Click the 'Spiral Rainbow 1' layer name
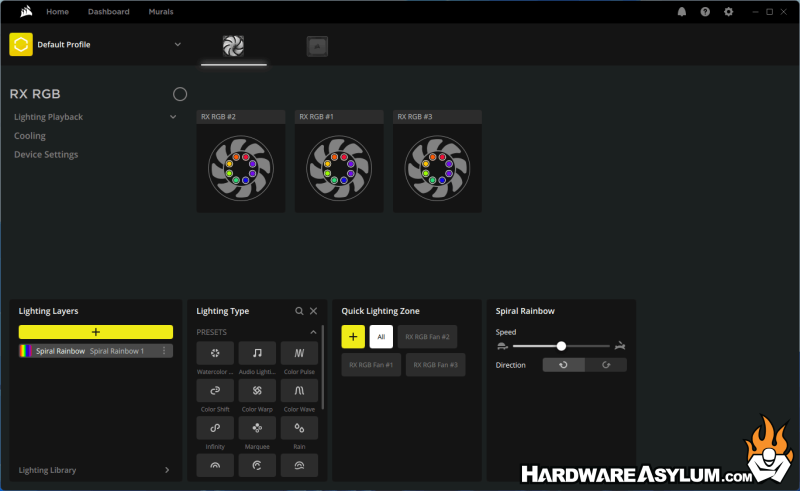The width and height of the screenshot is (800, 491). coord(117,351)
